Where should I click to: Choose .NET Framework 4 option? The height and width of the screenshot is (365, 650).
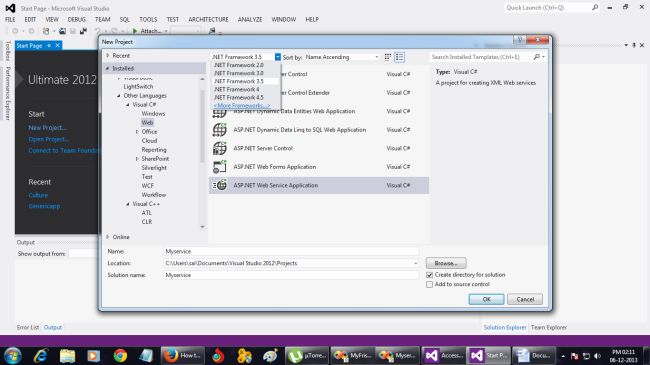pyautogui.click(x=237, y=89)
